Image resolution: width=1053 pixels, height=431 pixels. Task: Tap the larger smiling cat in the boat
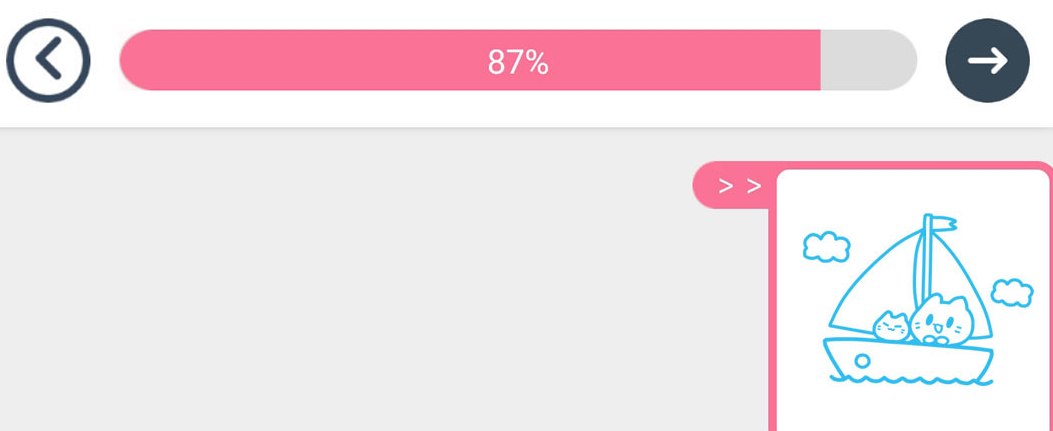942,320
